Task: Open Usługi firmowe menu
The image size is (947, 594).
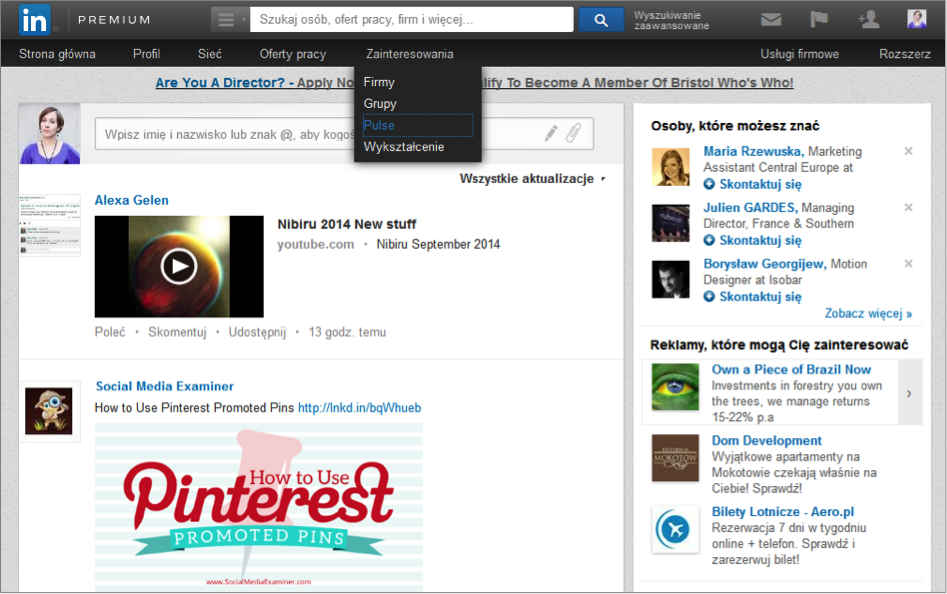Action: (799, 54)
